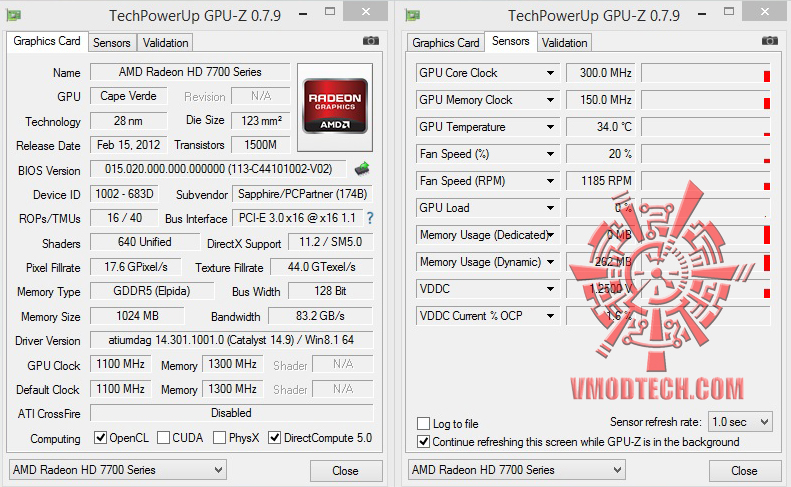Uncheck Continue refreshing in background
Screen dimensions: 791x487
point(424,442)
